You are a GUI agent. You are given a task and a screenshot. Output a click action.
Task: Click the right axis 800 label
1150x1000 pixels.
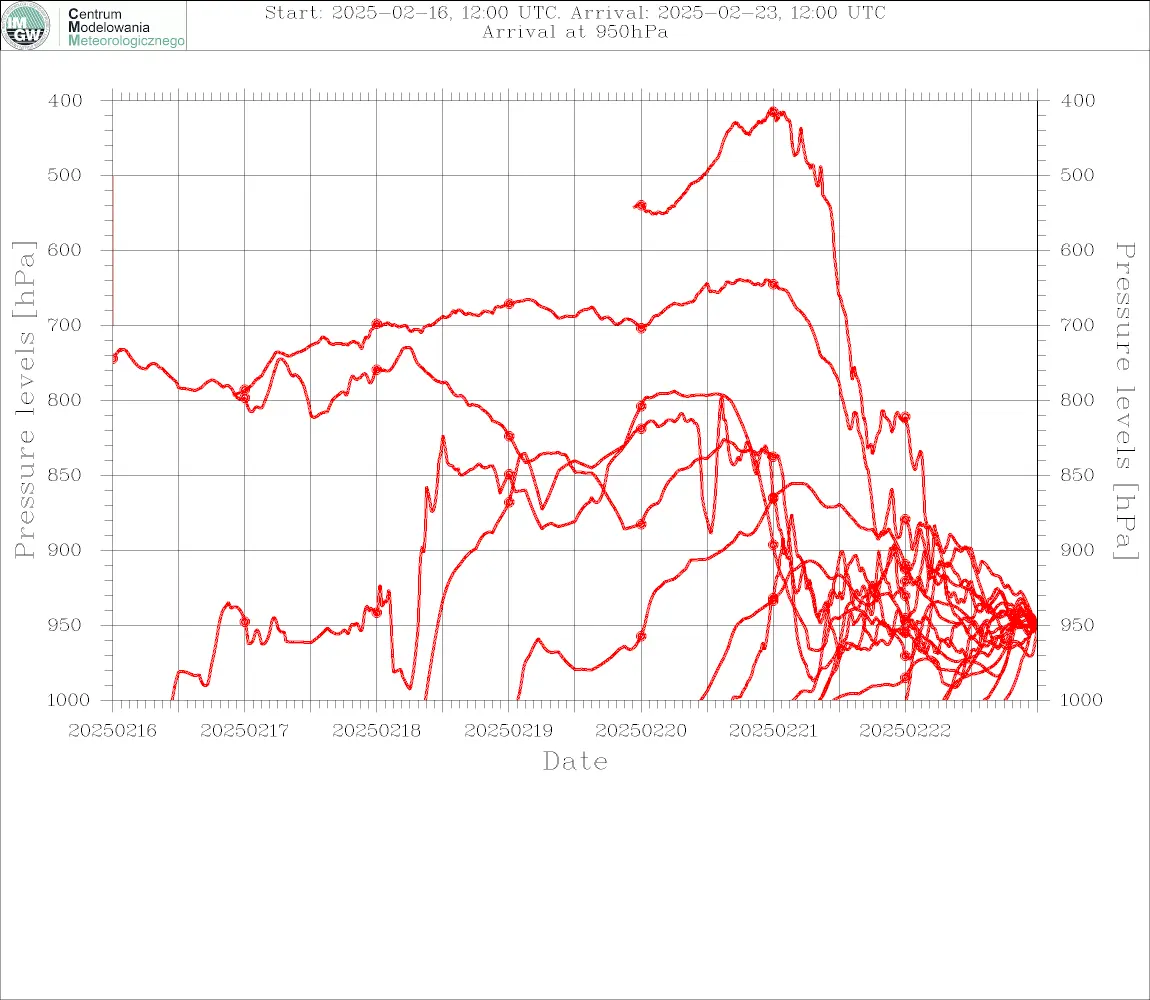coord(1077,401)
